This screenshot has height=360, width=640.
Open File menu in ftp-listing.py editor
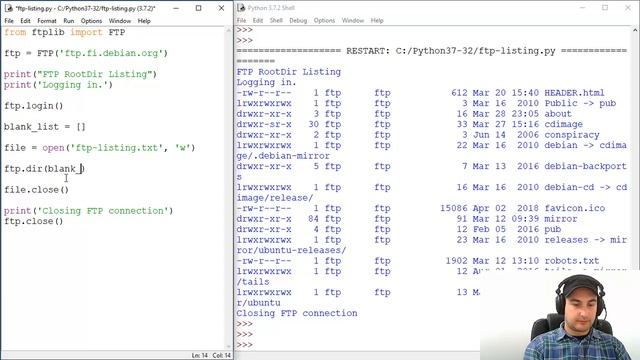click(x=9, y=21)
